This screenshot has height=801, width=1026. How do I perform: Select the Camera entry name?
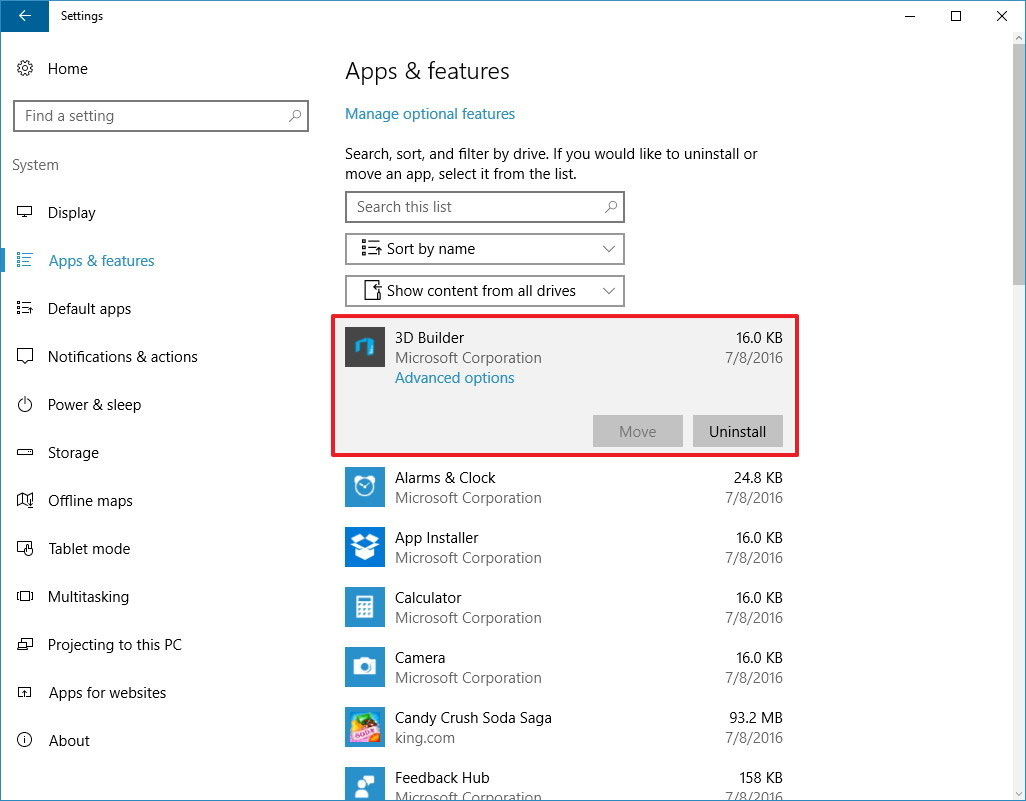pyautogui.click(x=420, y=658)
